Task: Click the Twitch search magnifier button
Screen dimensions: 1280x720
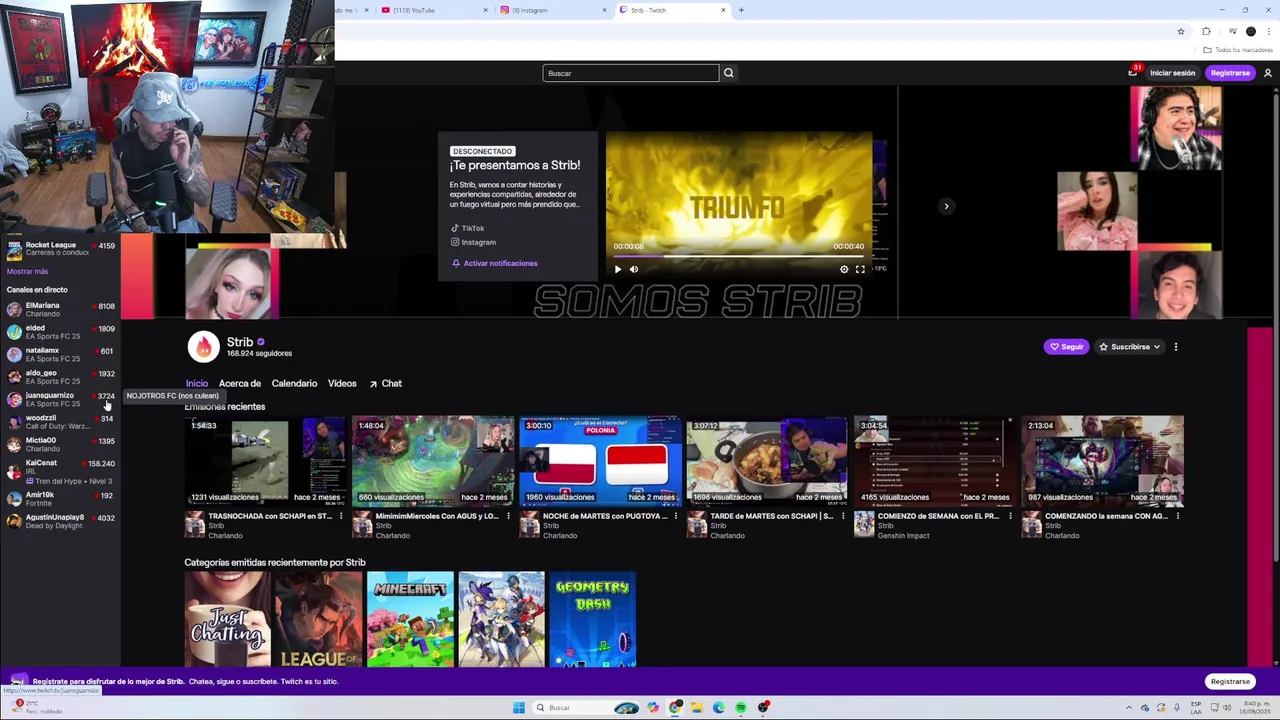Action: [728, 73]
